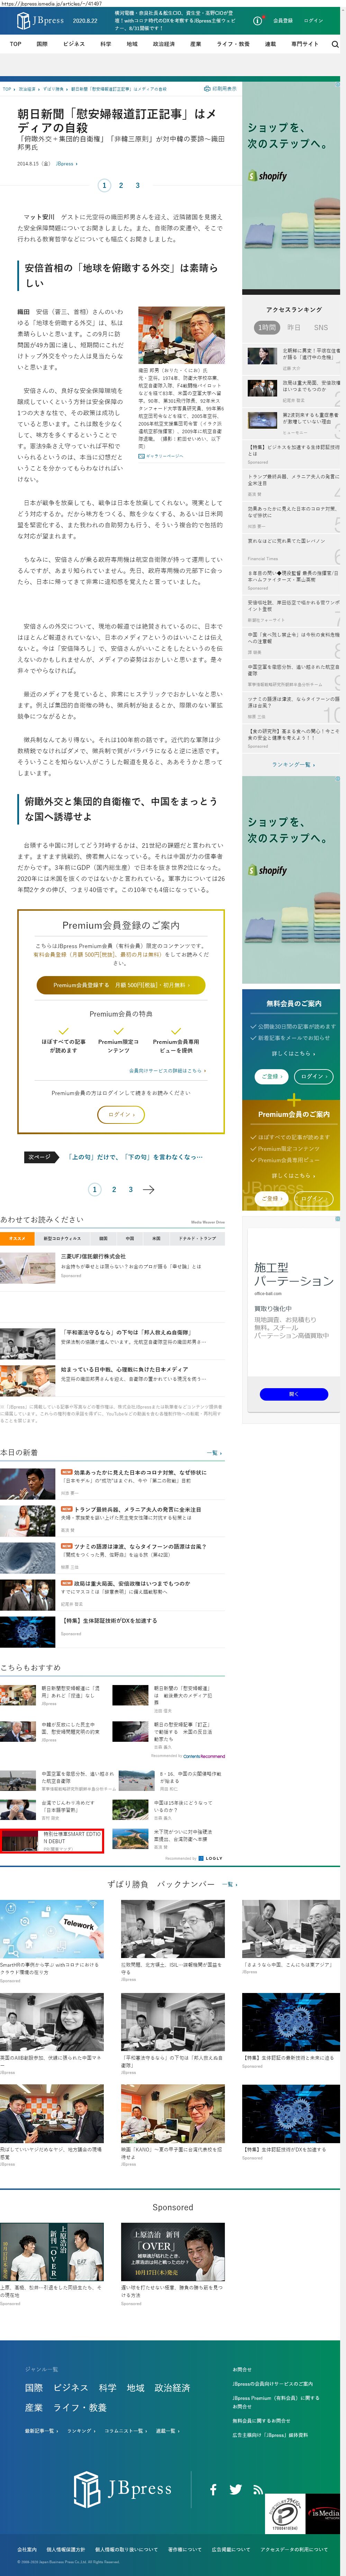Open the 科学 navigation item

tap(105, 44)
